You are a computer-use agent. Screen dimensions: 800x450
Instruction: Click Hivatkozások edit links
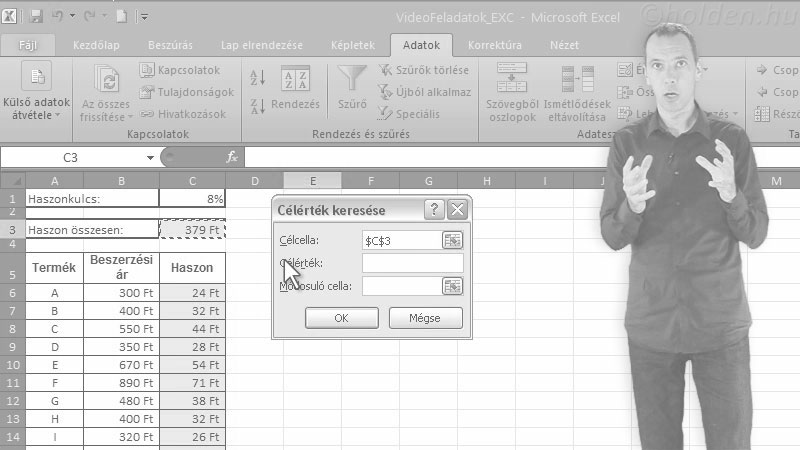183,114
